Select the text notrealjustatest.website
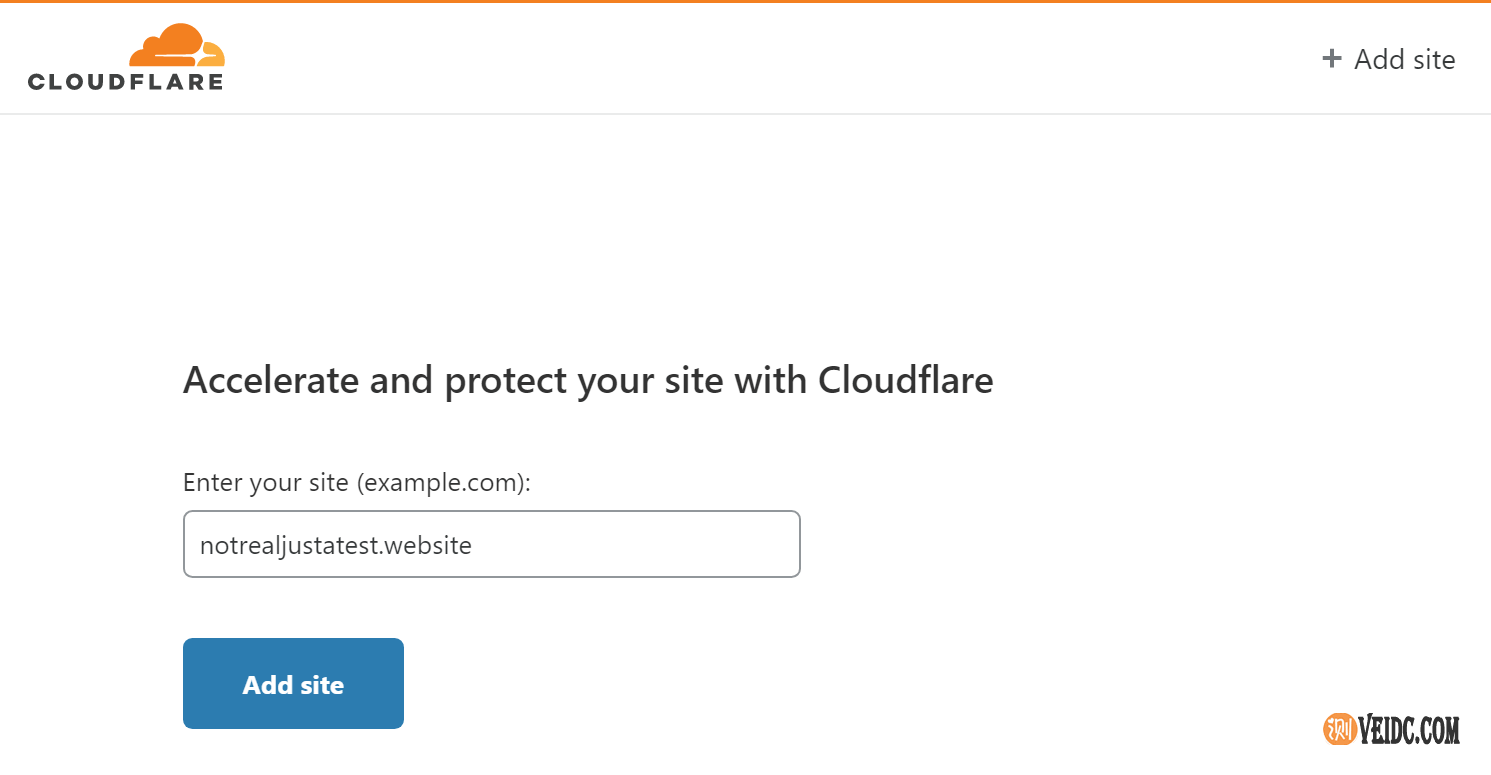 336,545
